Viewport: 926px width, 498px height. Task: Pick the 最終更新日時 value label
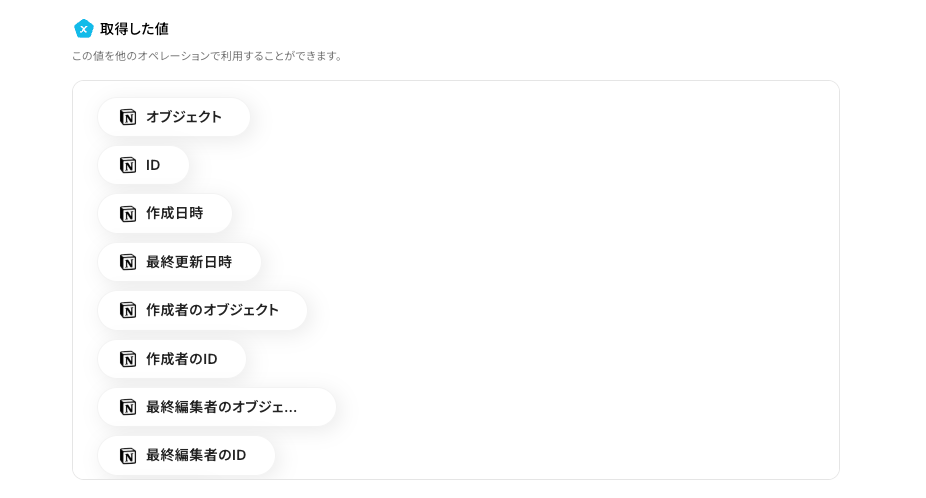coord(189,262)
